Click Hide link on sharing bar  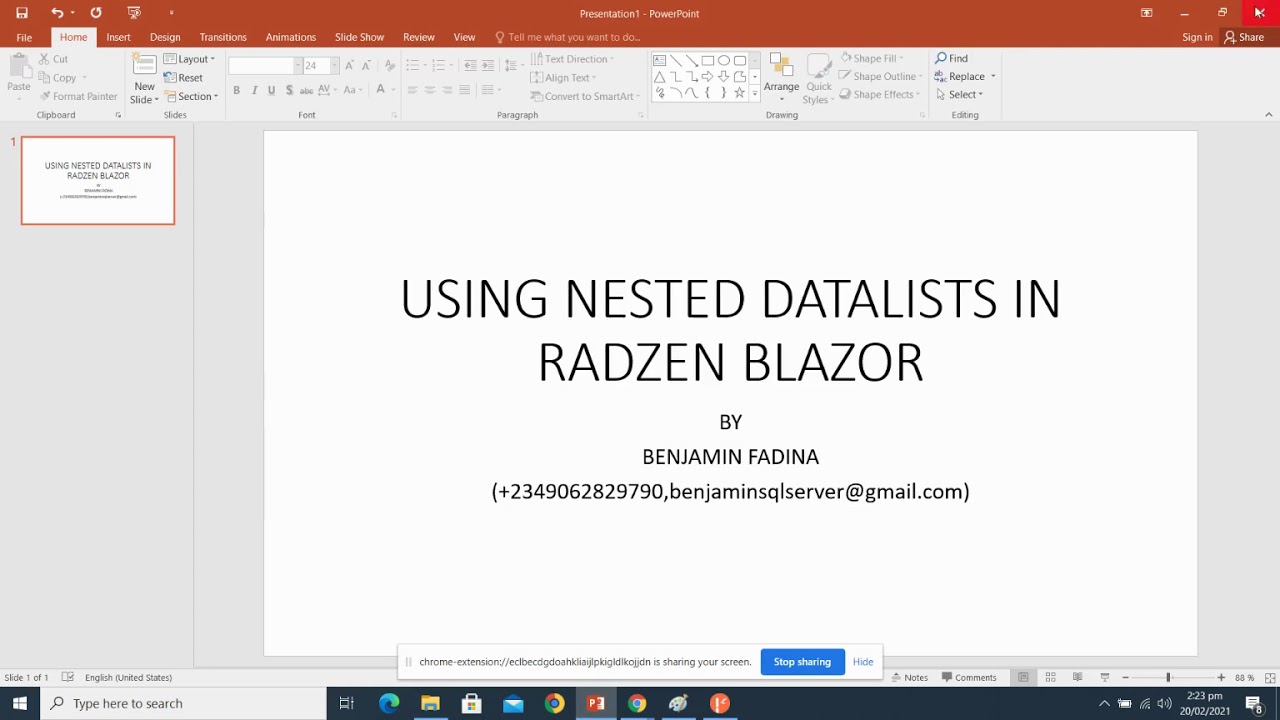point(863,662)
